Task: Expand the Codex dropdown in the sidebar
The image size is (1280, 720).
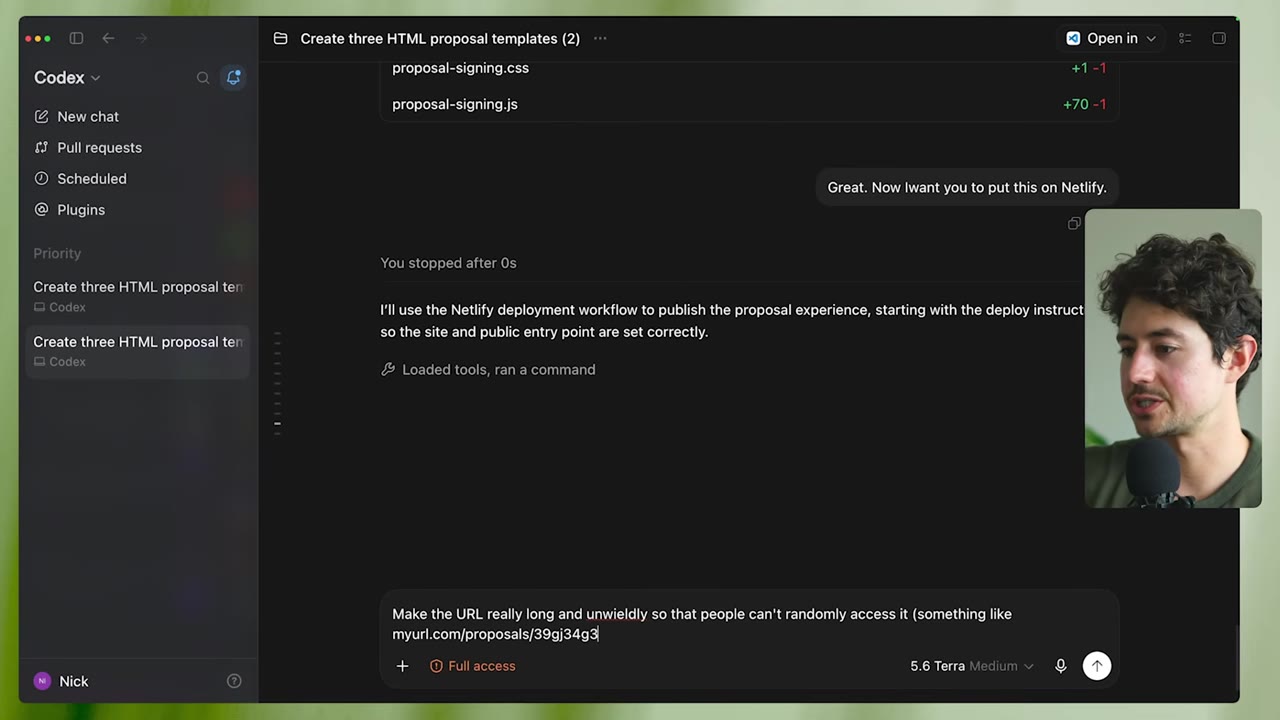Action: pyautogui.click(x=67, y=77)
